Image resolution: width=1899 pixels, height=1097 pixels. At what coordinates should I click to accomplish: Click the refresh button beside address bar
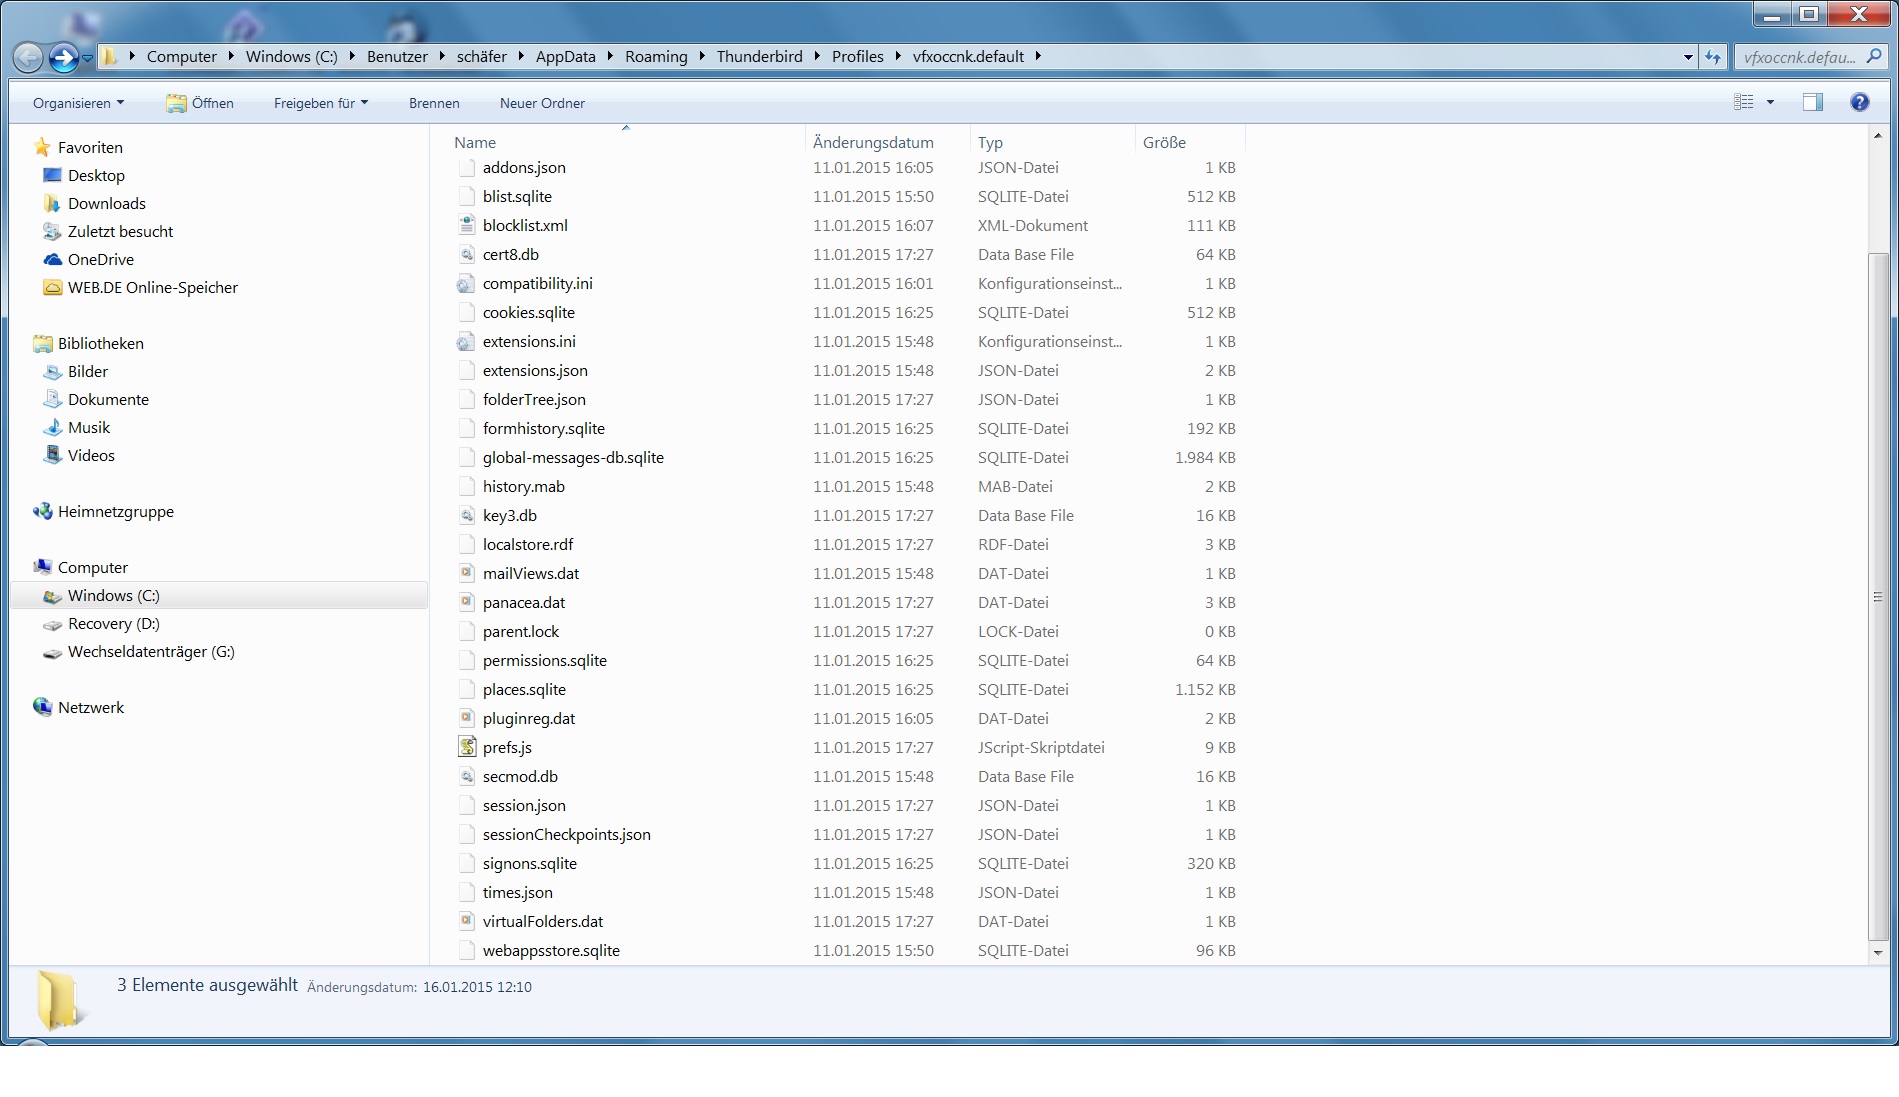click(1713, 57)
